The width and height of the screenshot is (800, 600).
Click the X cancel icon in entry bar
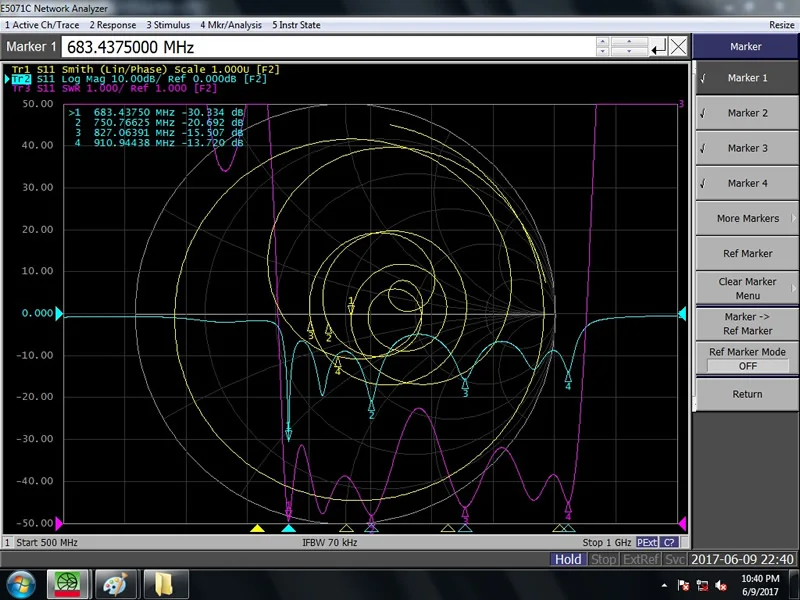click(x=679, y=47)
